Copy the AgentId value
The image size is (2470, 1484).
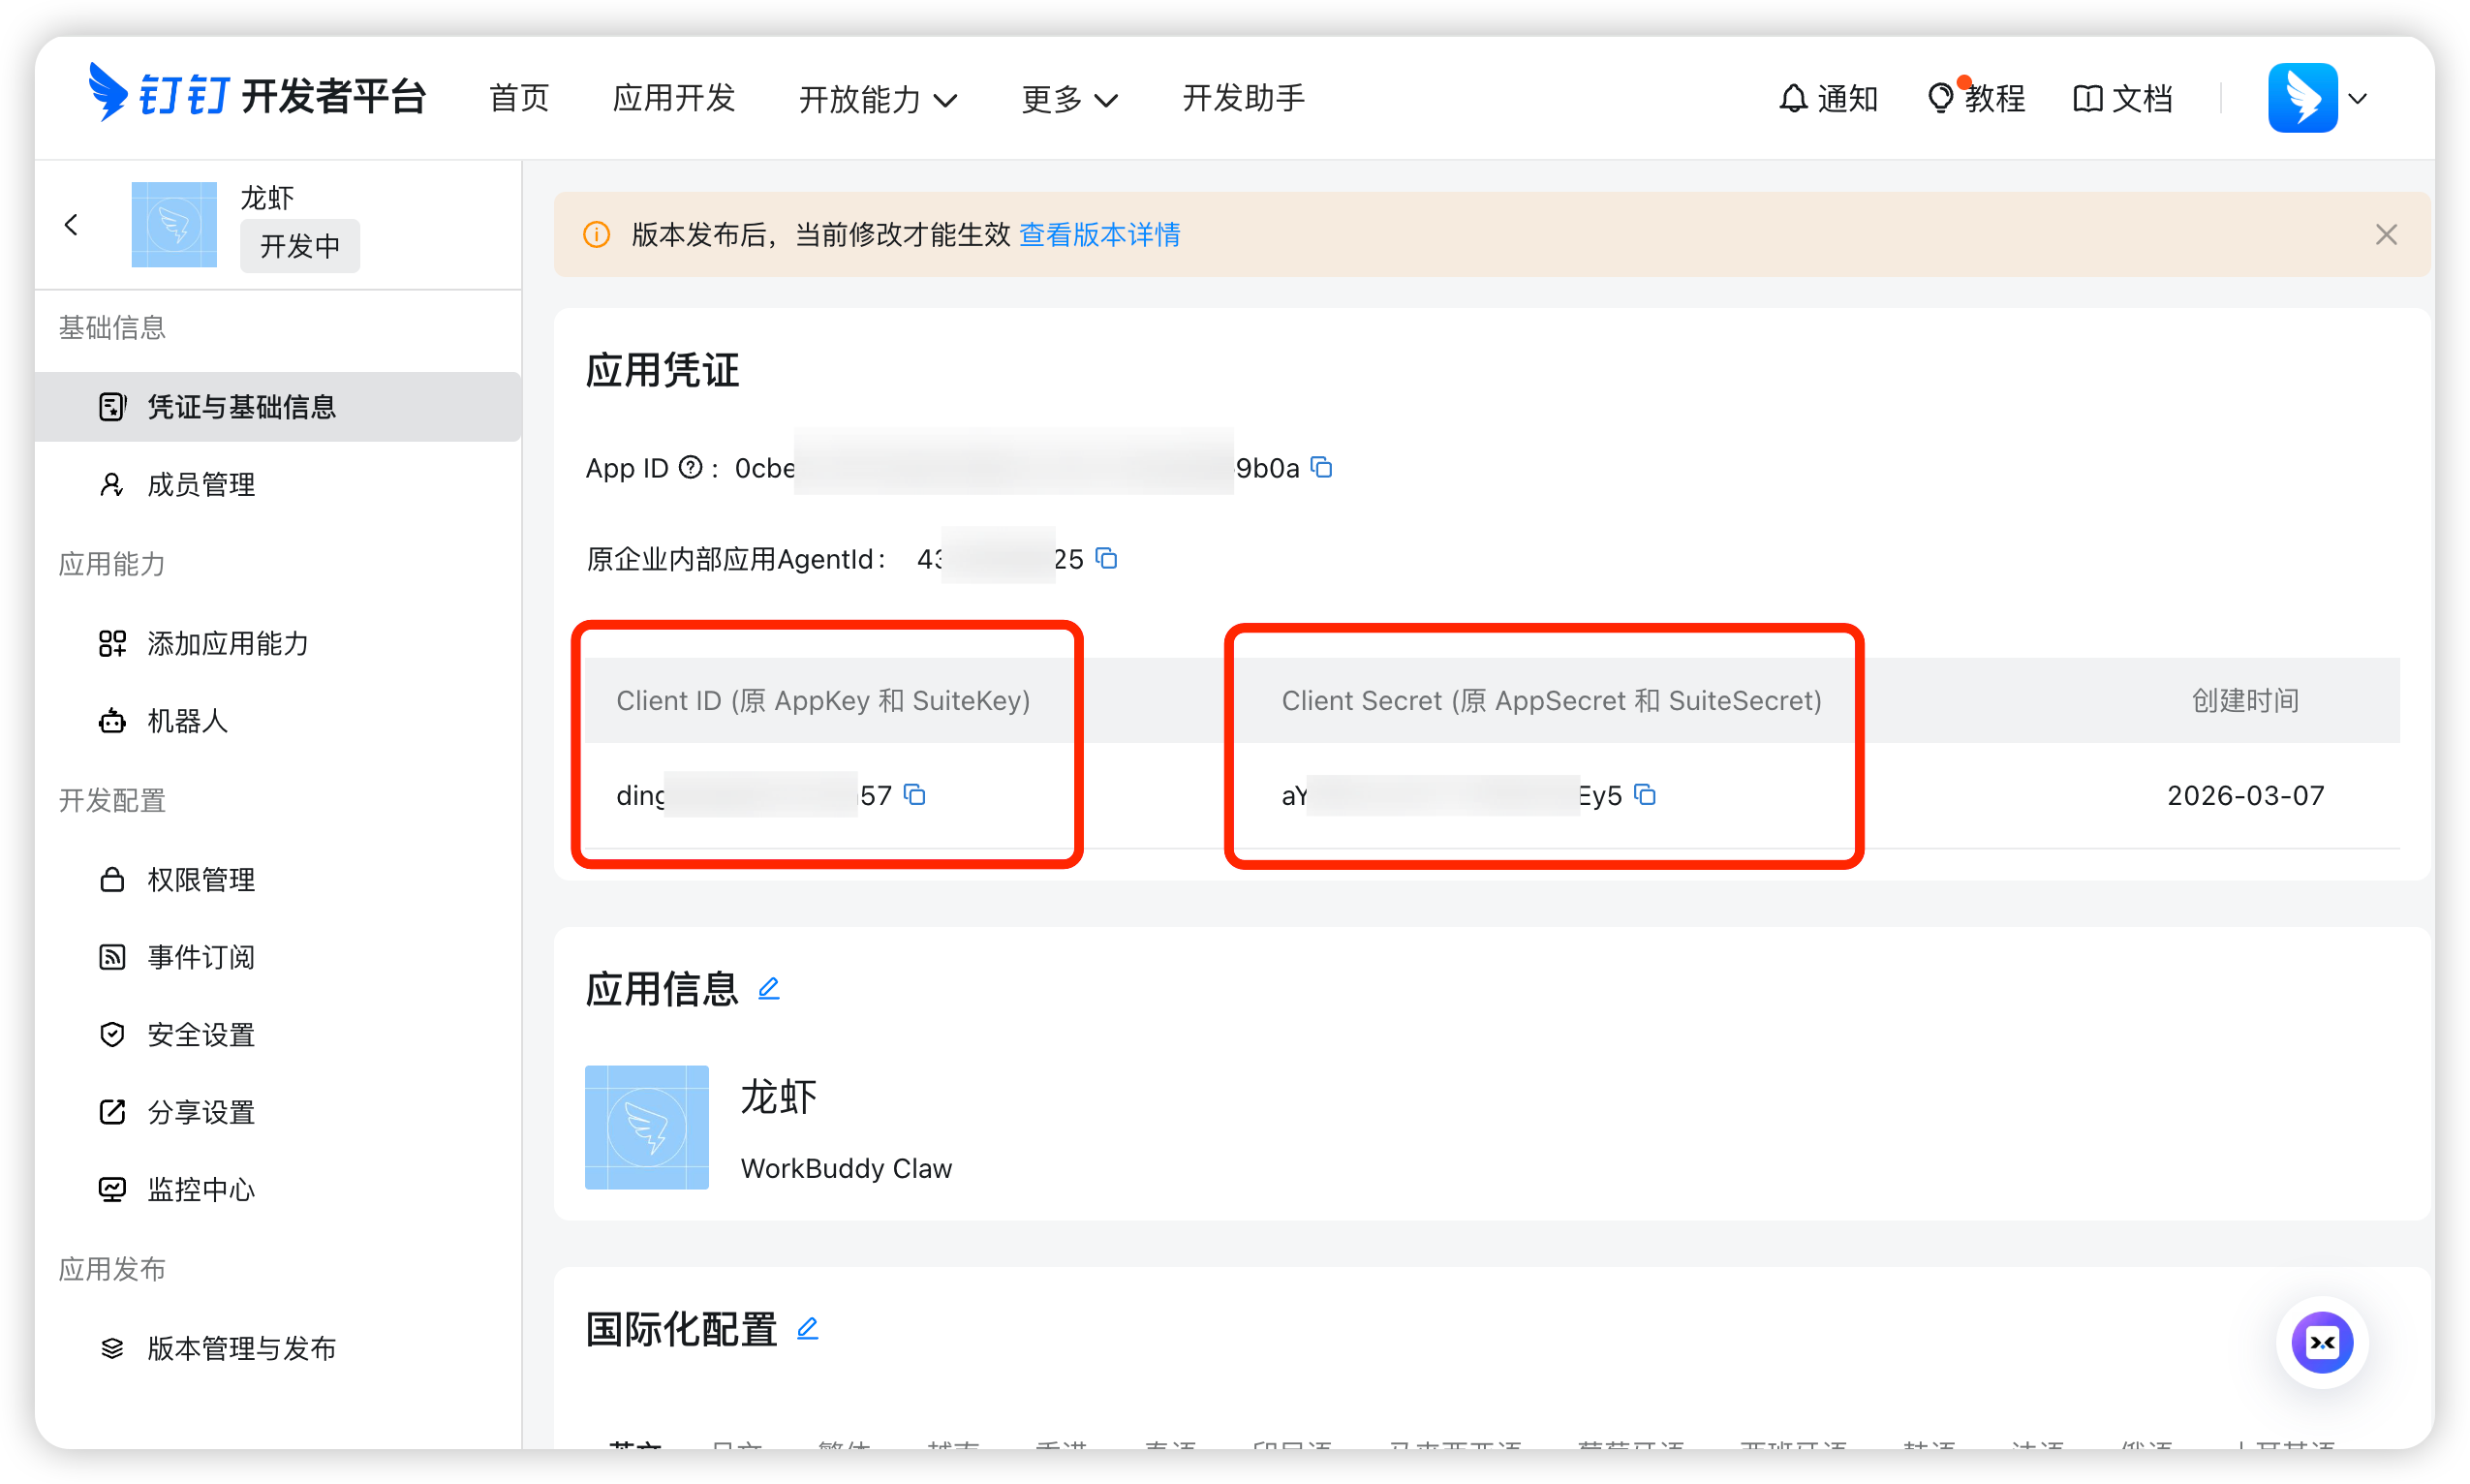[x=1106, y=558]
